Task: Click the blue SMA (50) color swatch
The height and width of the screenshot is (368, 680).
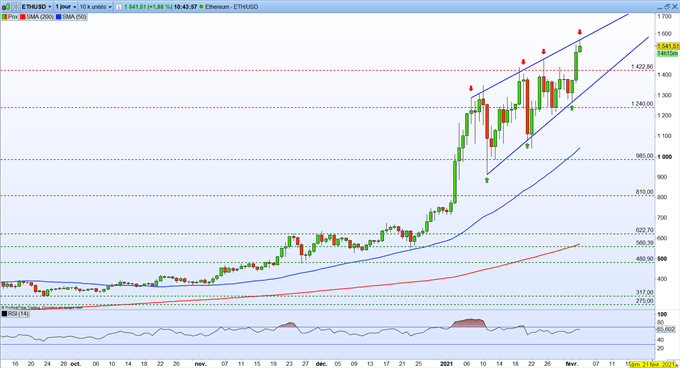Action: tap(58, 17)
